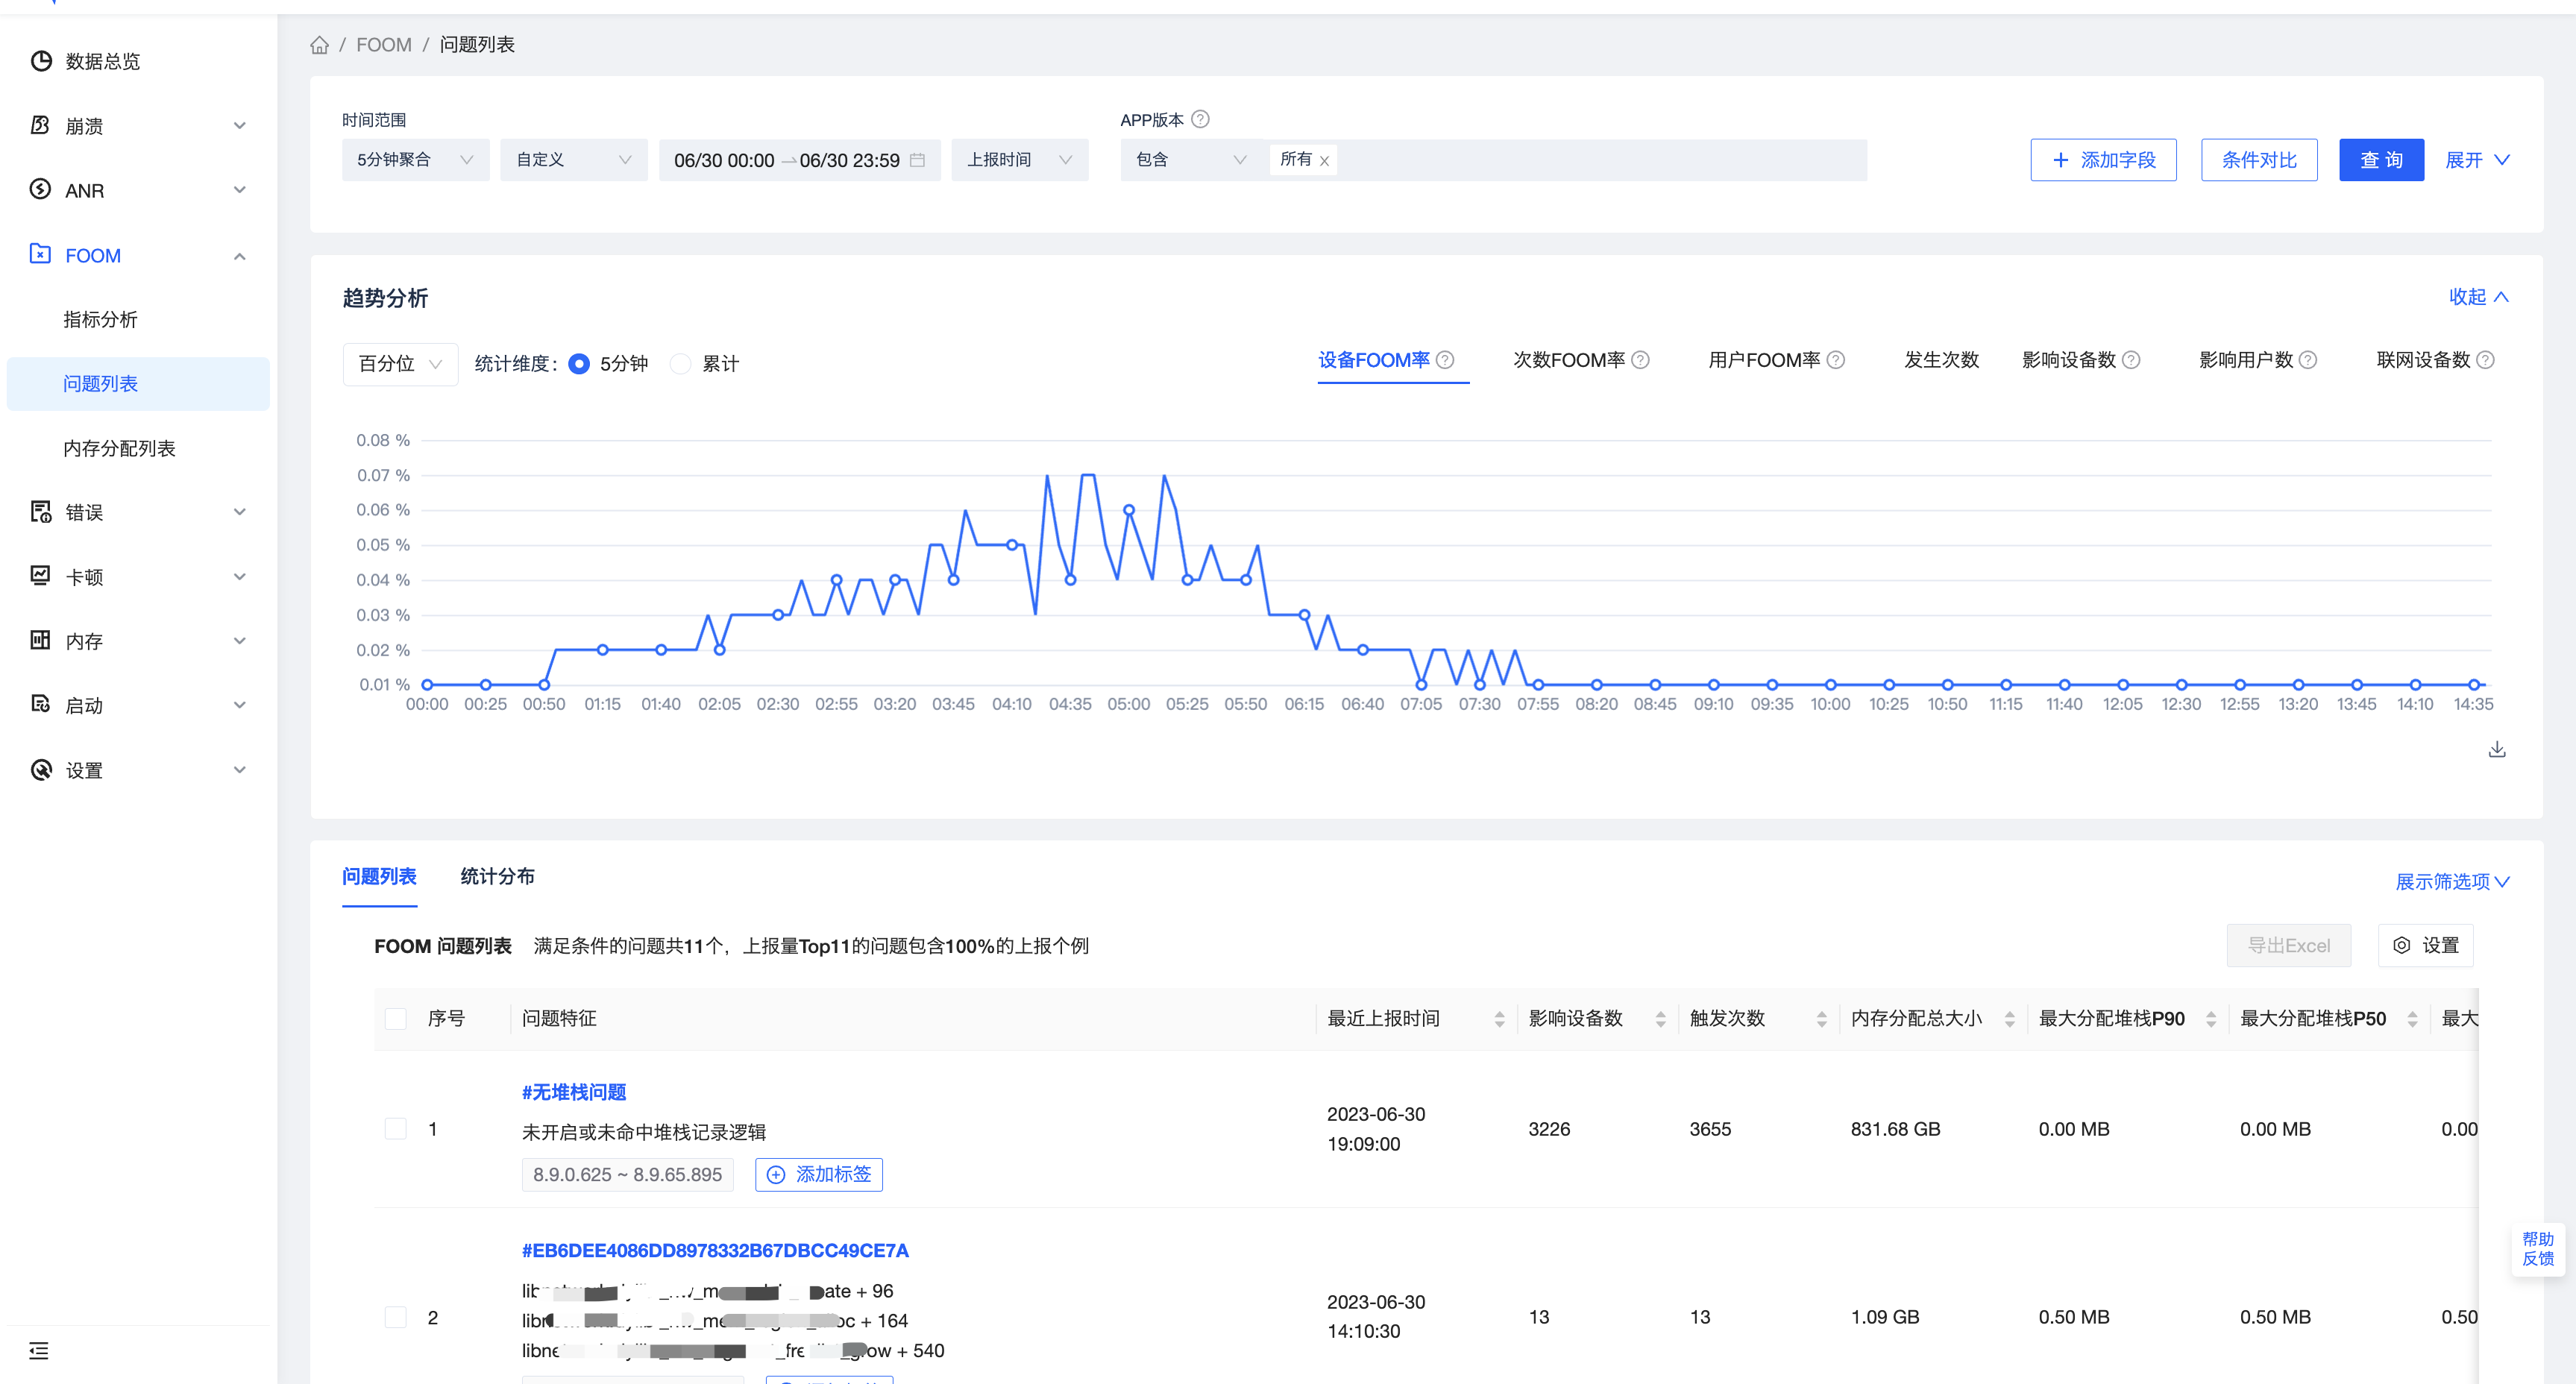Image resolution: width=2576 pixels, height=1384 pixels.
Task: Open the 百分位 dropdown
Action: pos(400,364)
